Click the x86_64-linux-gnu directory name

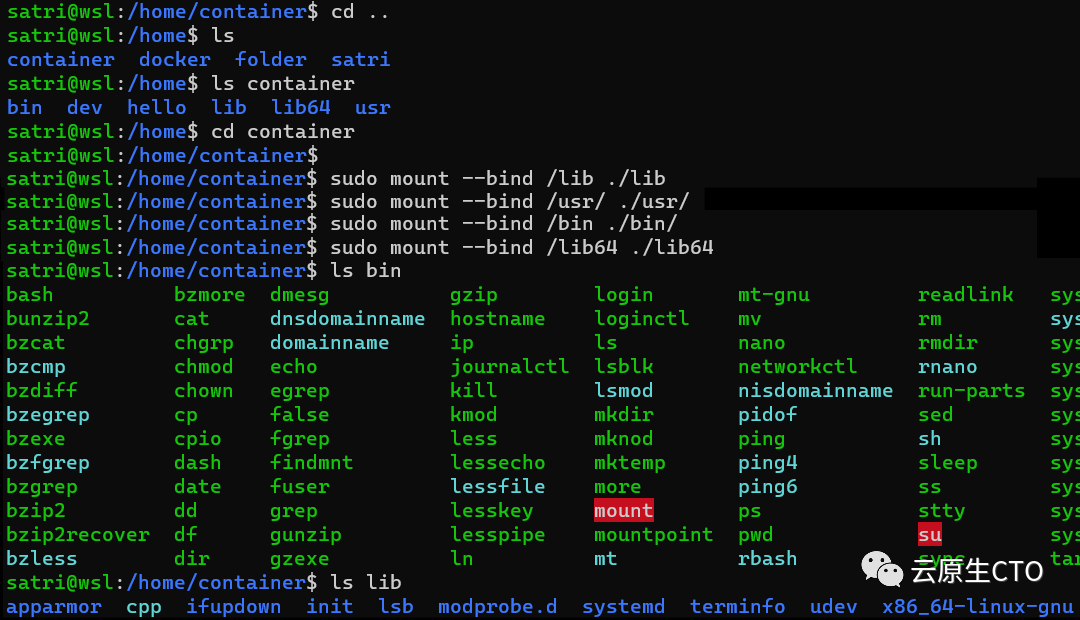[x=977, y=607]
